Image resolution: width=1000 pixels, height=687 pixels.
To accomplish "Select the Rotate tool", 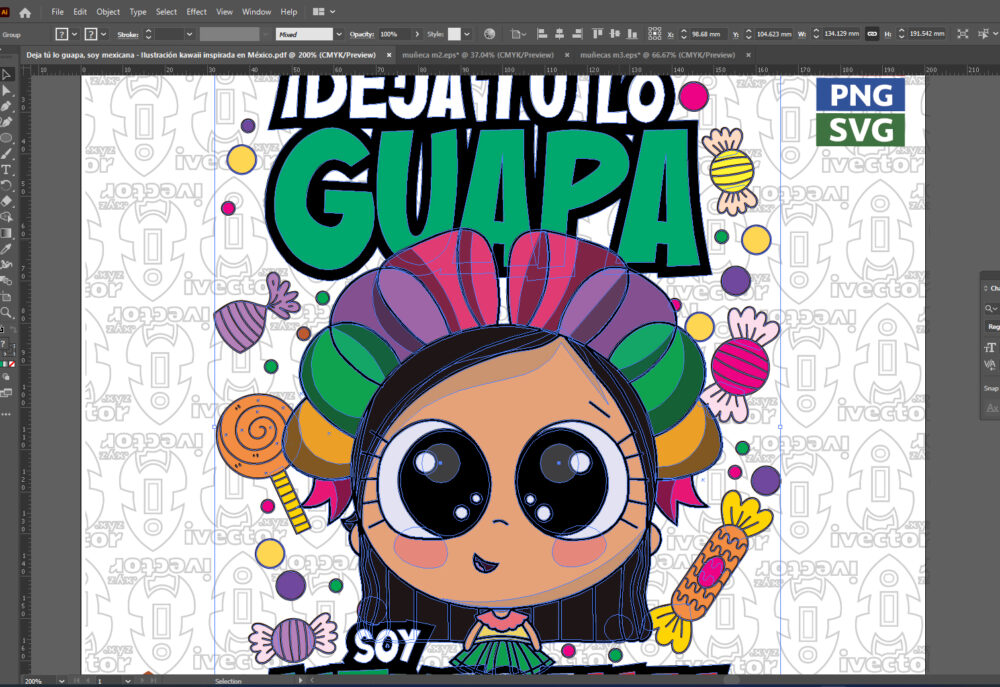I will (6, 185).
